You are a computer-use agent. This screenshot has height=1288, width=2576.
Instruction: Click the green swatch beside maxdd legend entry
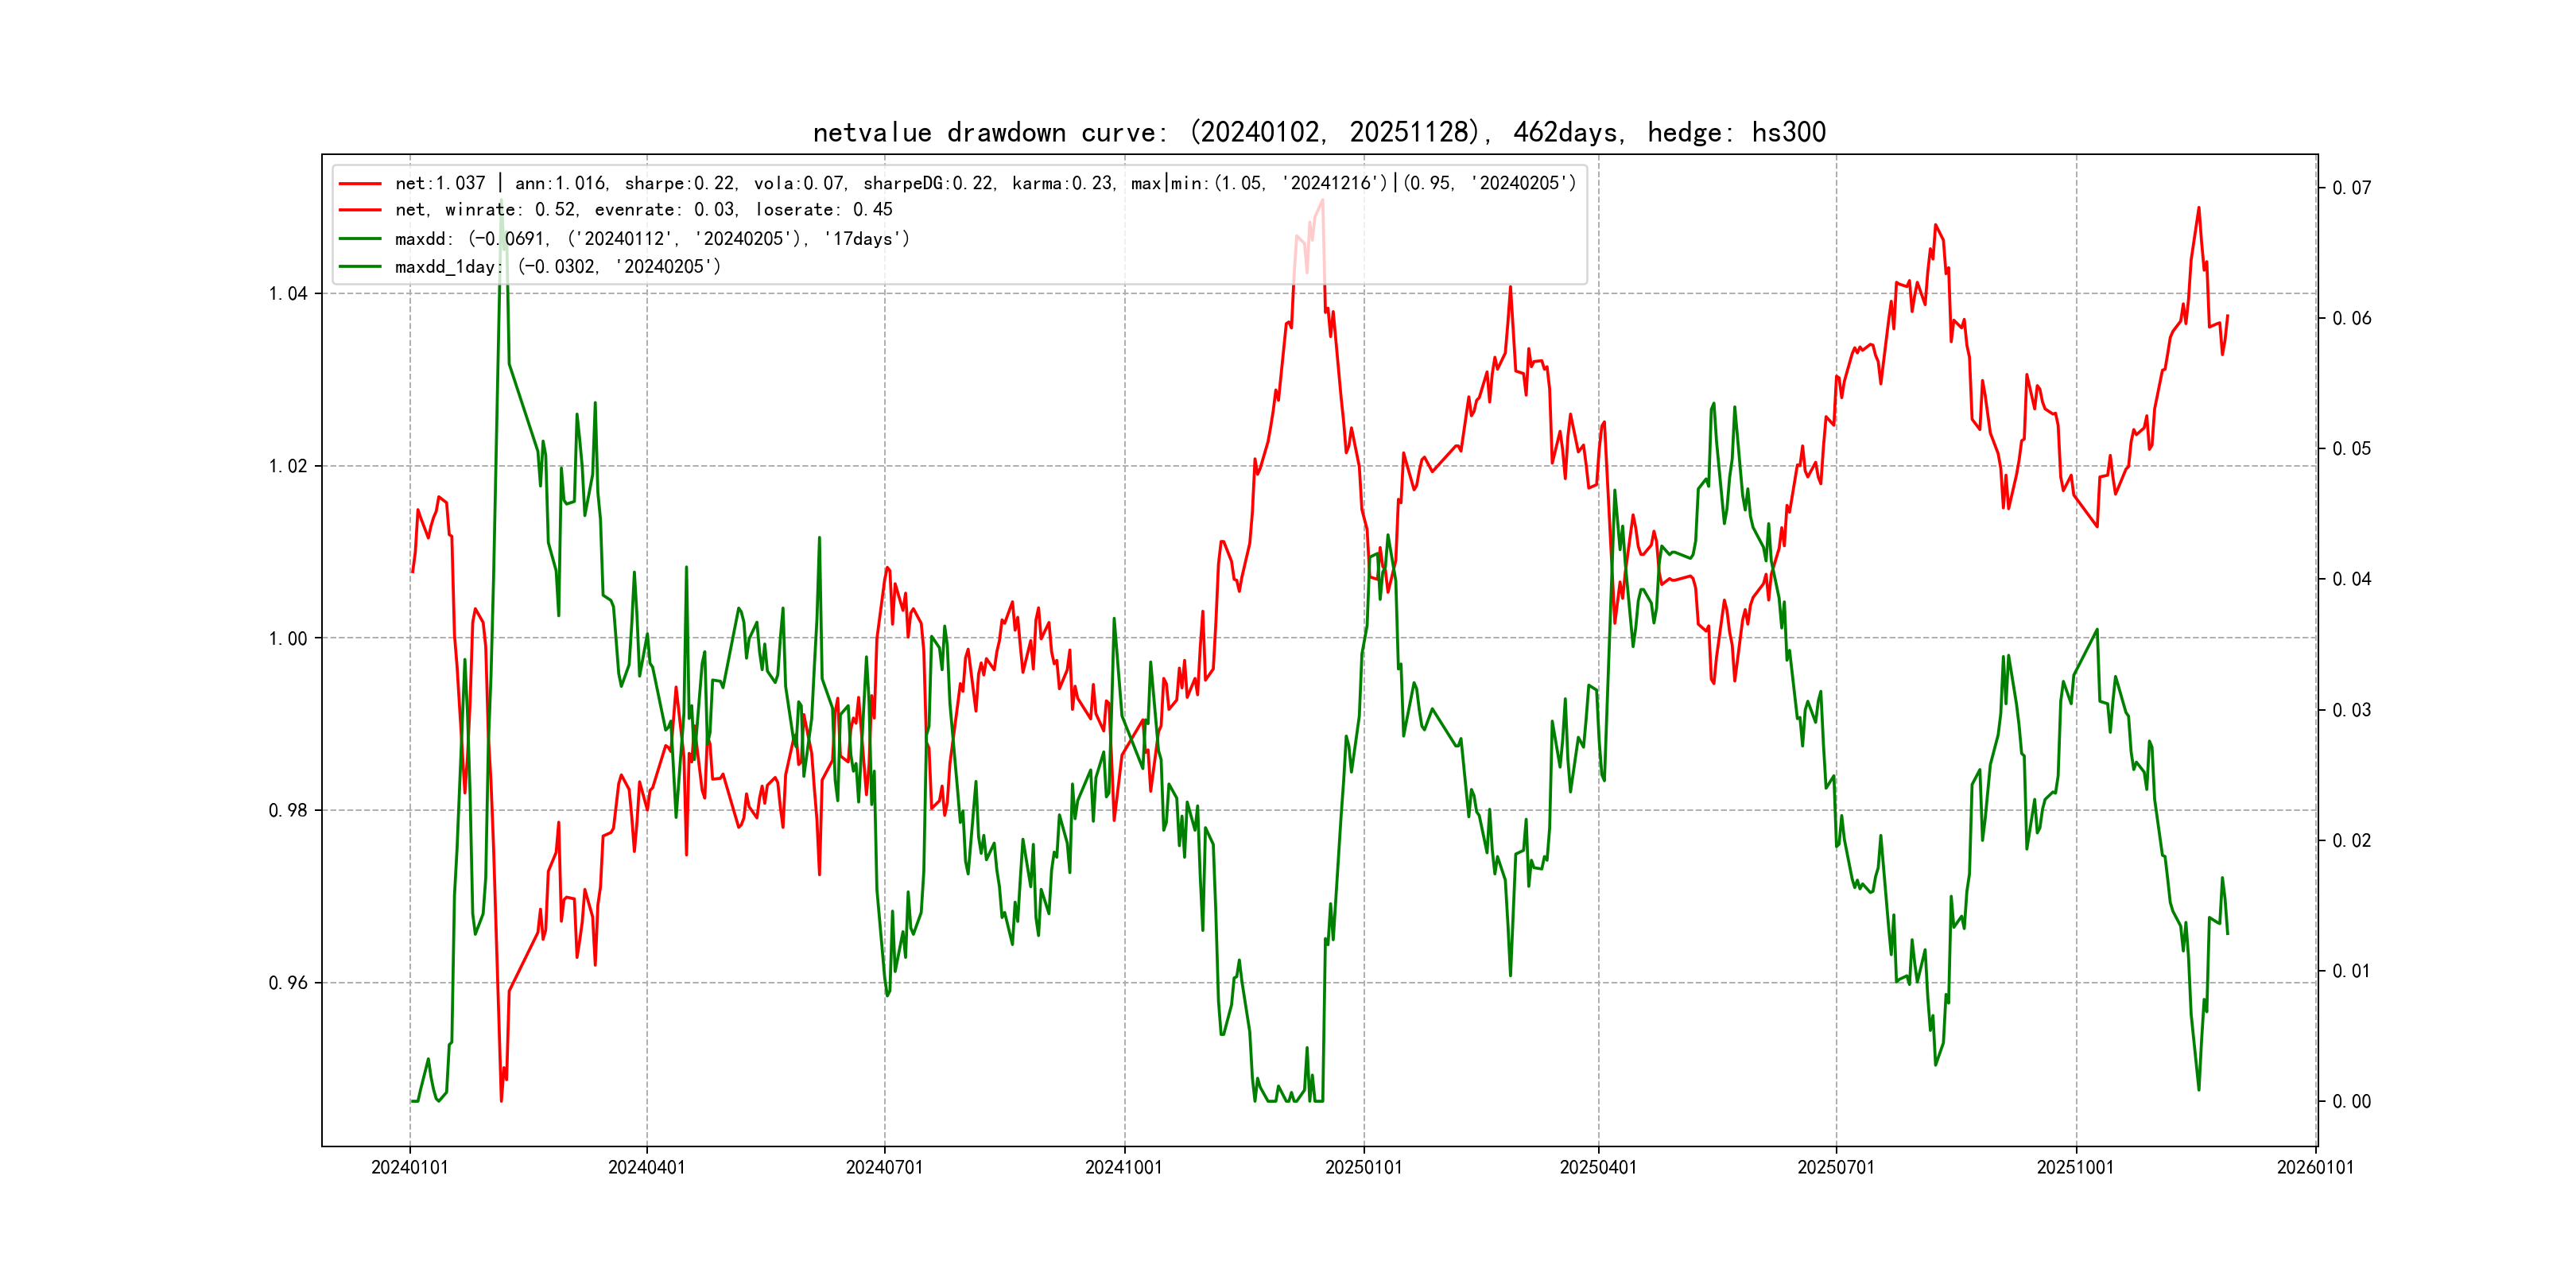(360, 239)
